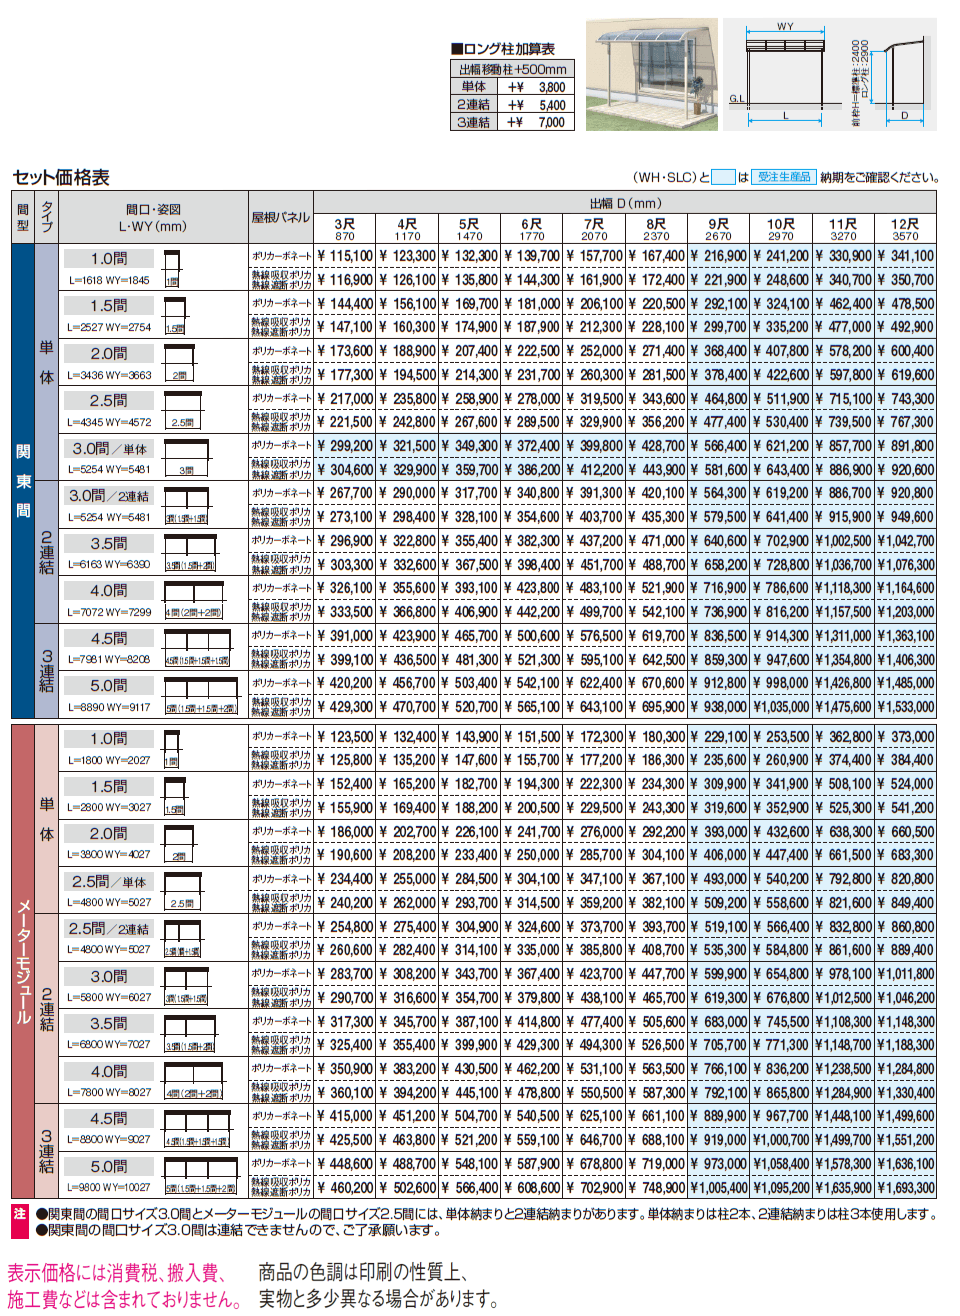Click the terrace roof product photo

pos(651,76)
